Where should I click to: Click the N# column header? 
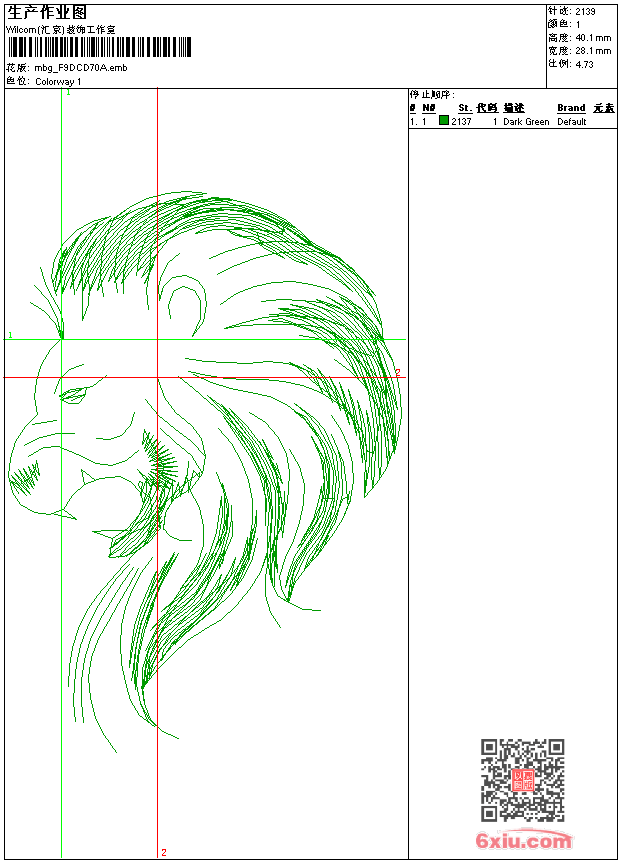[428, 108]
